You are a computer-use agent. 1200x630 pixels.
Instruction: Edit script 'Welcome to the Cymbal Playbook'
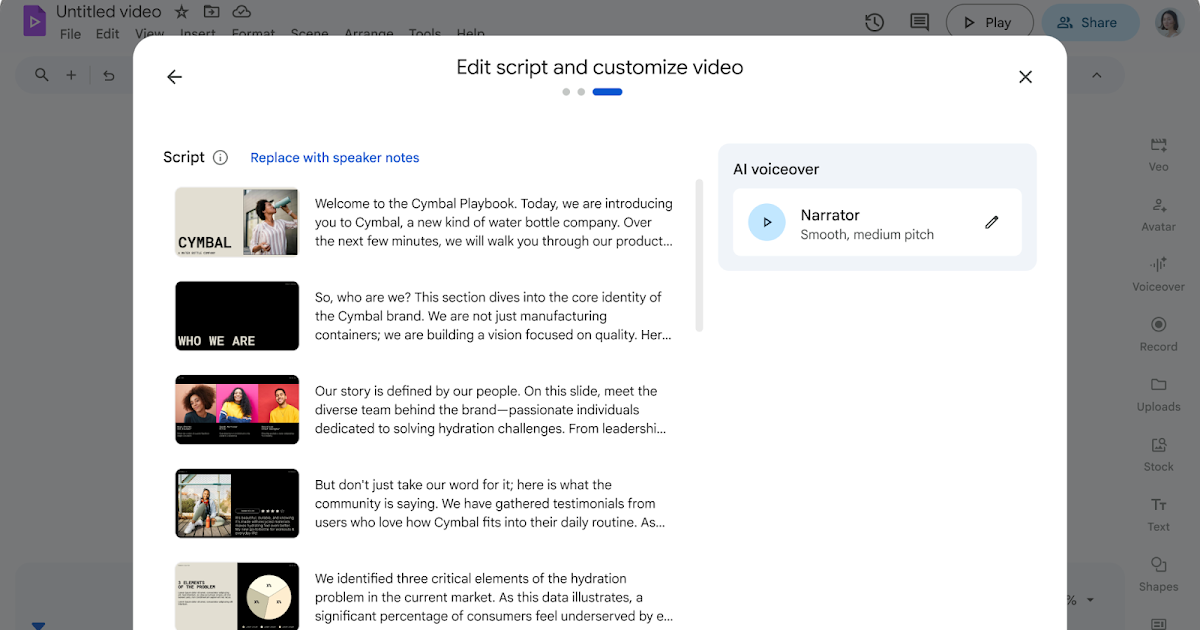click(494, 222)
